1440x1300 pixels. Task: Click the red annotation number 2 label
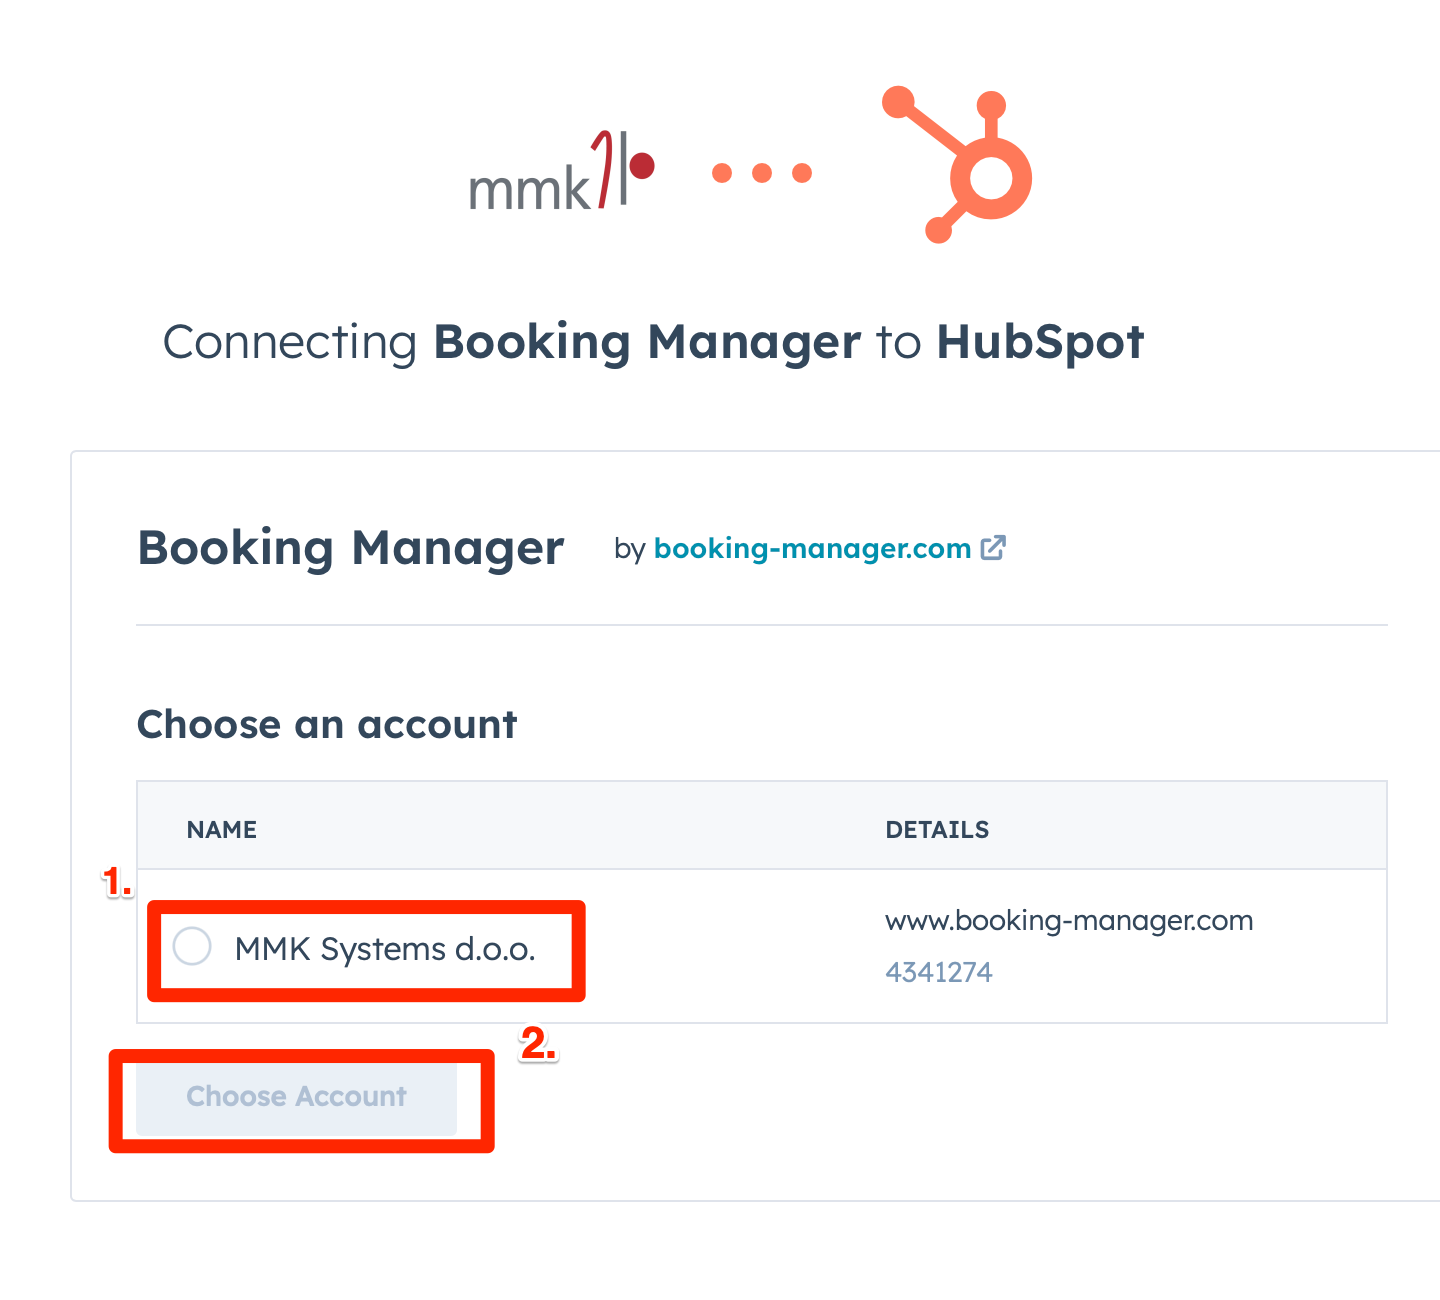click(x=538, y=1044)
